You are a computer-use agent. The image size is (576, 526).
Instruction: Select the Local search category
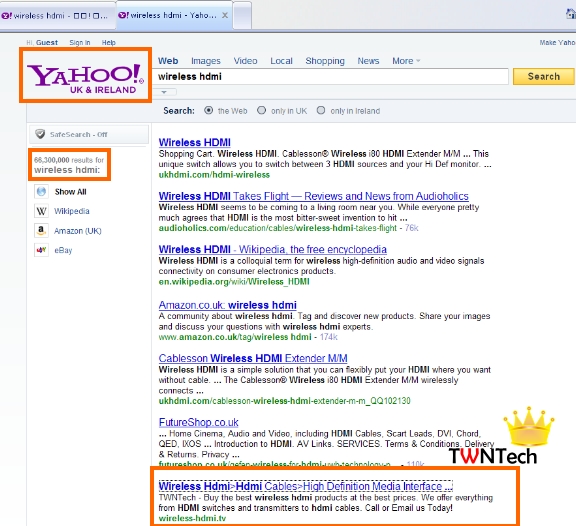coord(281,61)
